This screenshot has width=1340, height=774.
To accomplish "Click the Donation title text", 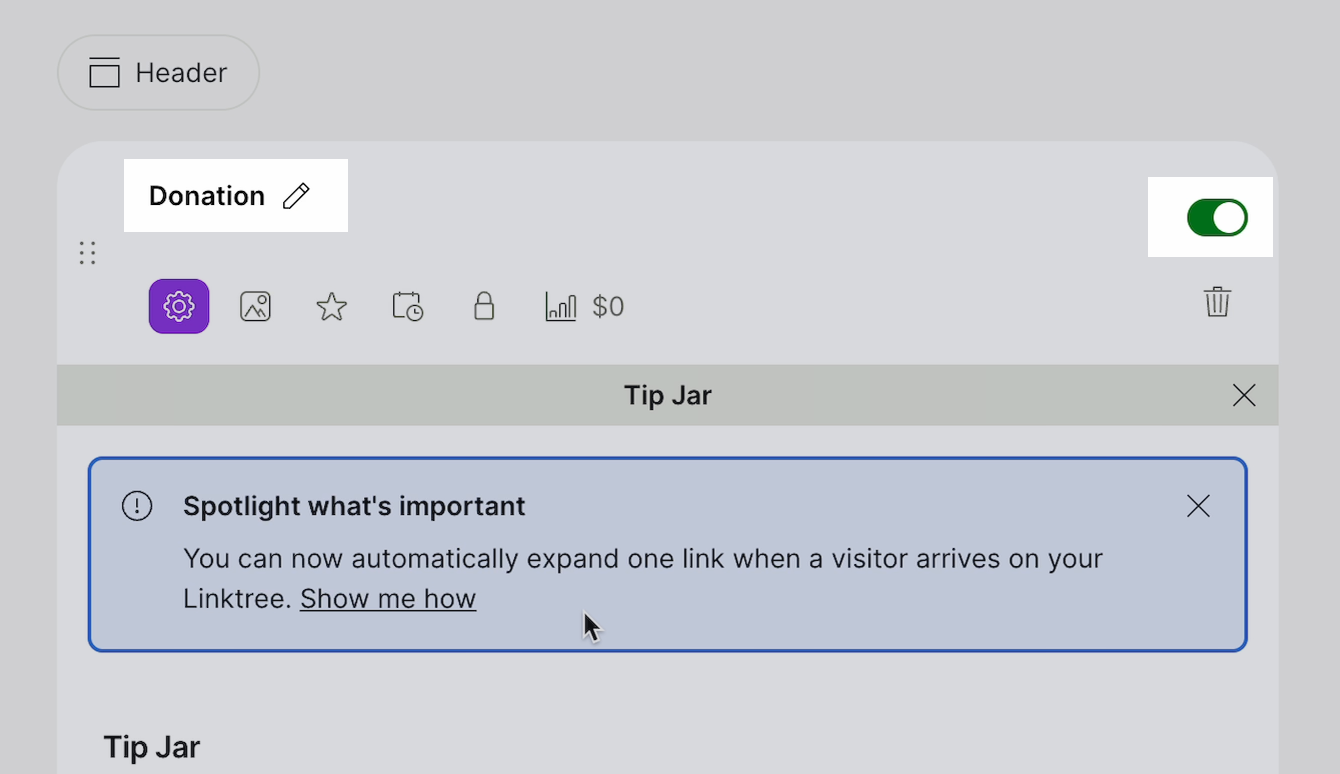I will coord(207,196).
